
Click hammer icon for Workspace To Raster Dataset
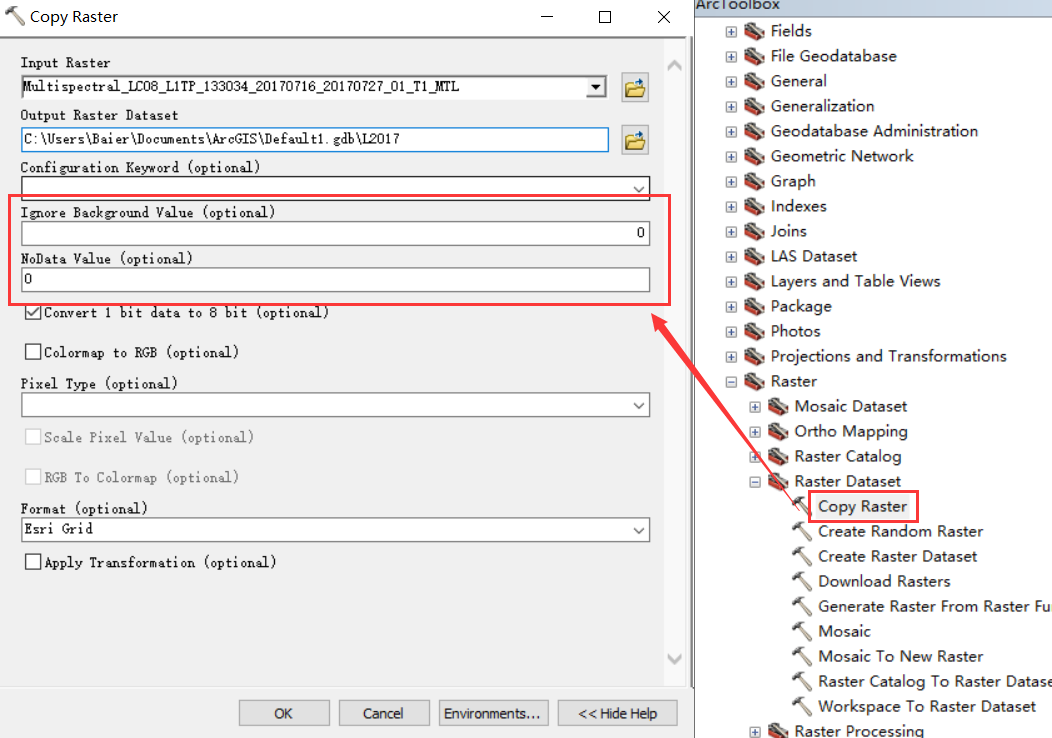(802, 706)
